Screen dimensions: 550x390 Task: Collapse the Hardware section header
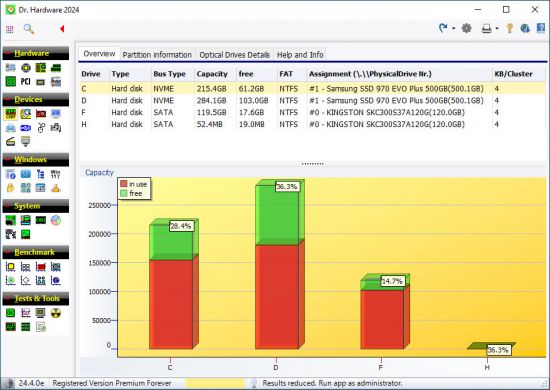pos(36,53)
